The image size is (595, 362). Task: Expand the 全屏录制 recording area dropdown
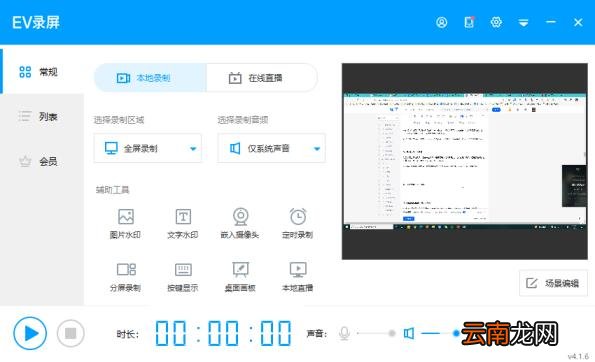tap(148, 148)
